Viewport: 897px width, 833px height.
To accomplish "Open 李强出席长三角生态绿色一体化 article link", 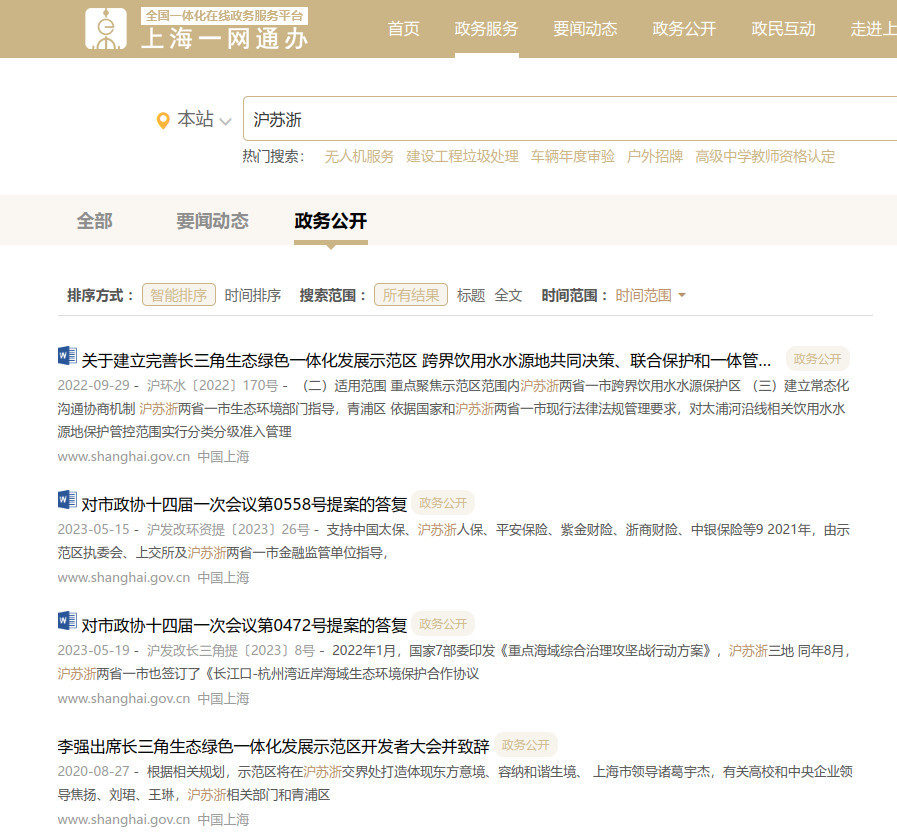I will point(273,746).
